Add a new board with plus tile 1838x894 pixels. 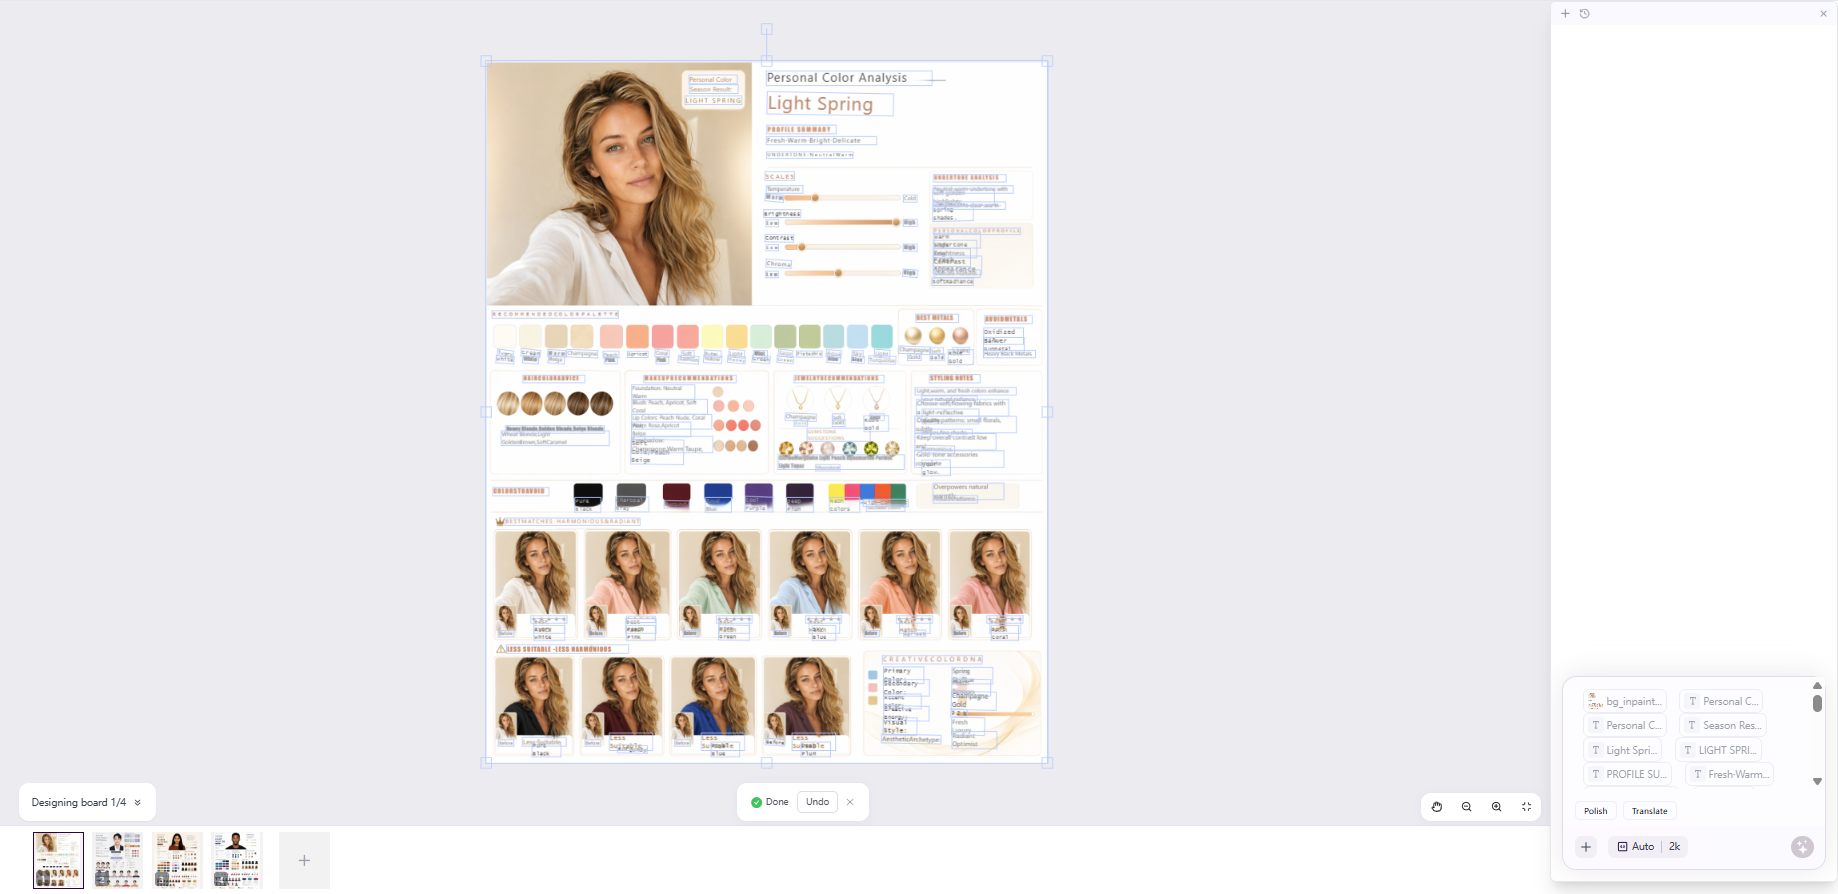click(304, 860)
